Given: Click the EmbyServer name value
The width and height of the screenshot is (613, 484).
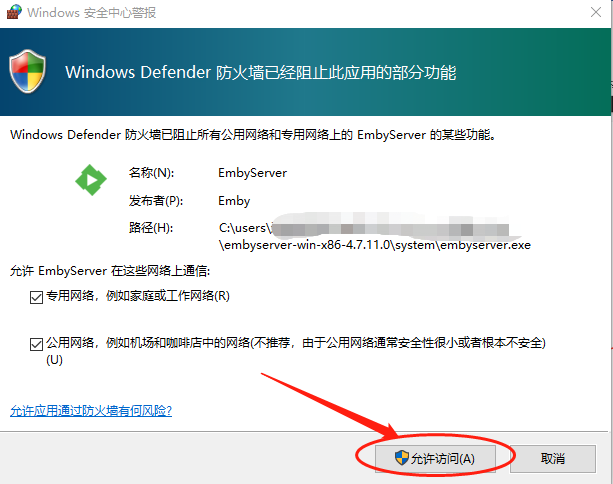Looking at the screenshot, I should pos(253,173).
